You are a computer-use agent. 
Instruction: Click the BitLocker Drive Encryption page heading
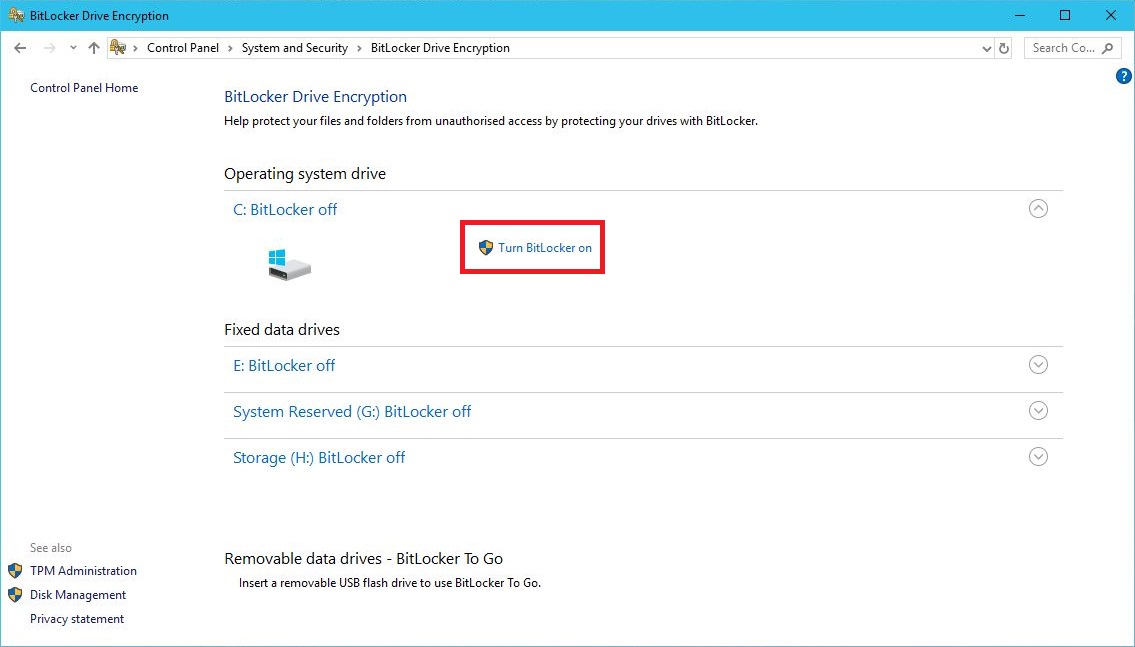[x=316, y=96]
